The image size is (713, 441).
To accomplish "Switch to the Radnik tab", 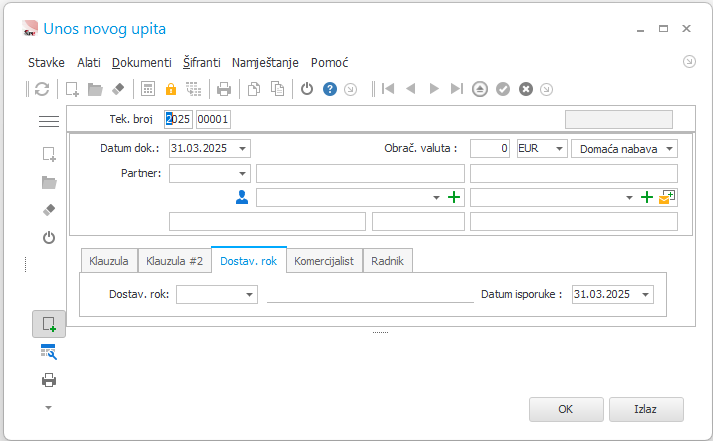I will click(387, 261).
